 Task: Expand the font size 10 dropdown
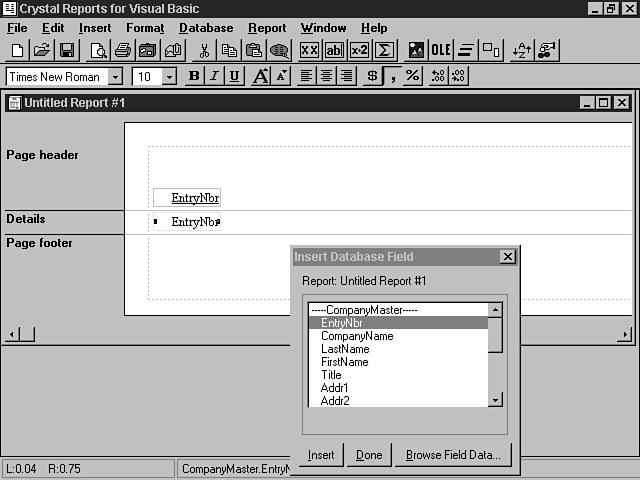pos(169,77)
